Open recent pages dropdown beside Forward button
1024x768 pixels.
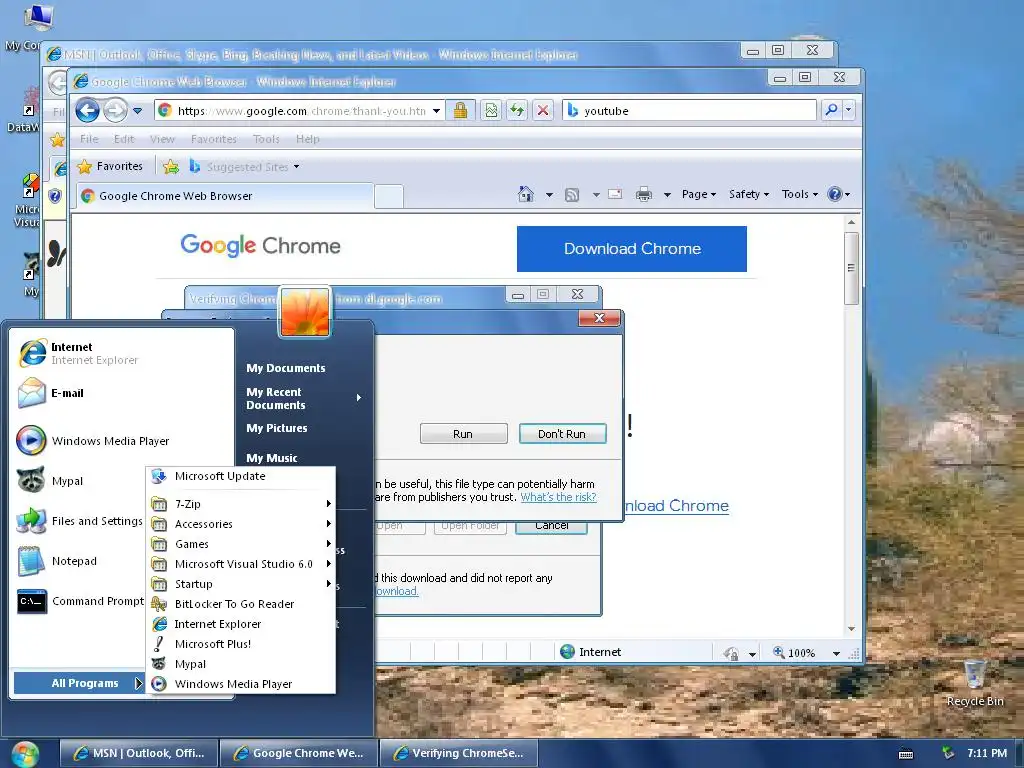pos(137,111)
